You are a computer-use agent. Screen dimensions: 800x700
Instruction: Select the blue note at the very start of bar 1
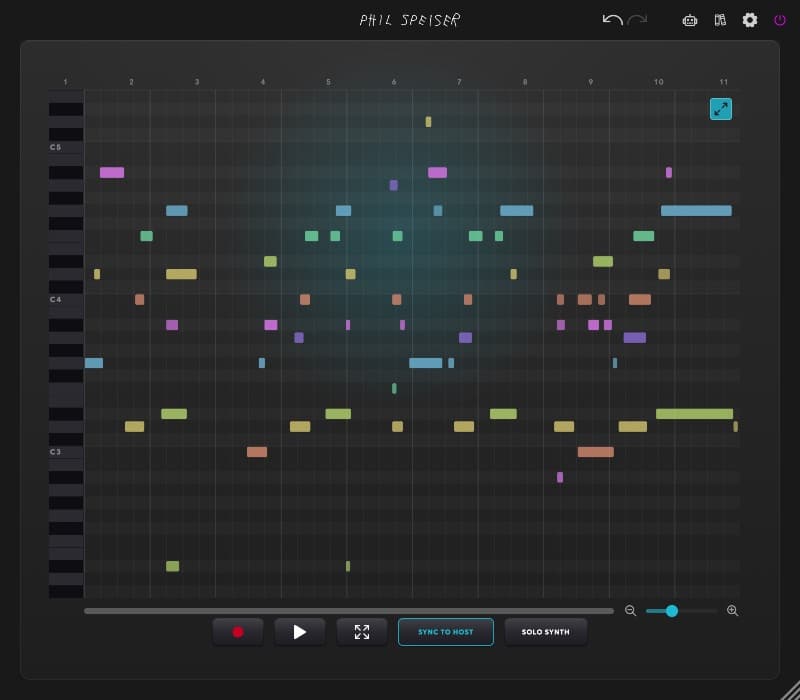click(x=94, y=363)
